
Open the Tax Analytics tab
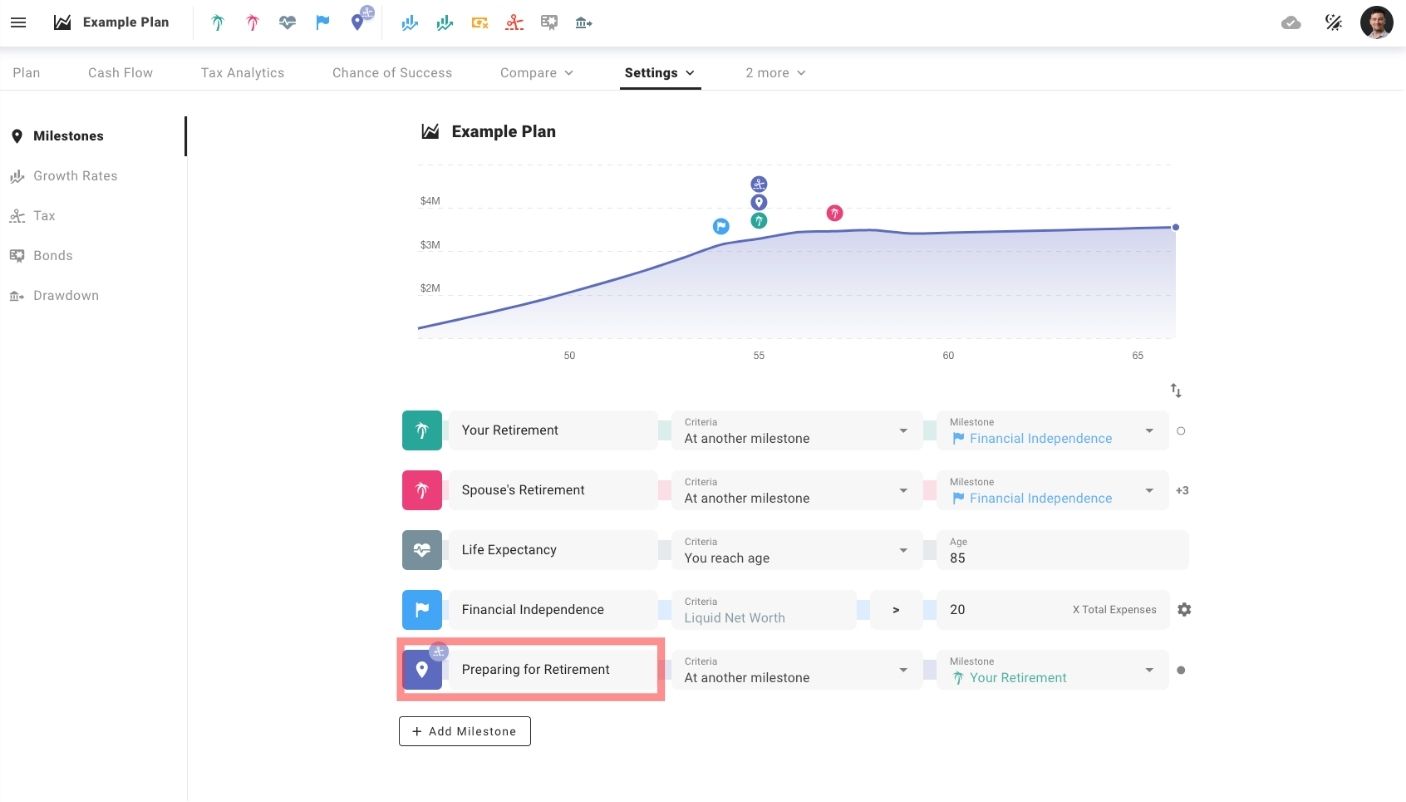coord(242,73)
